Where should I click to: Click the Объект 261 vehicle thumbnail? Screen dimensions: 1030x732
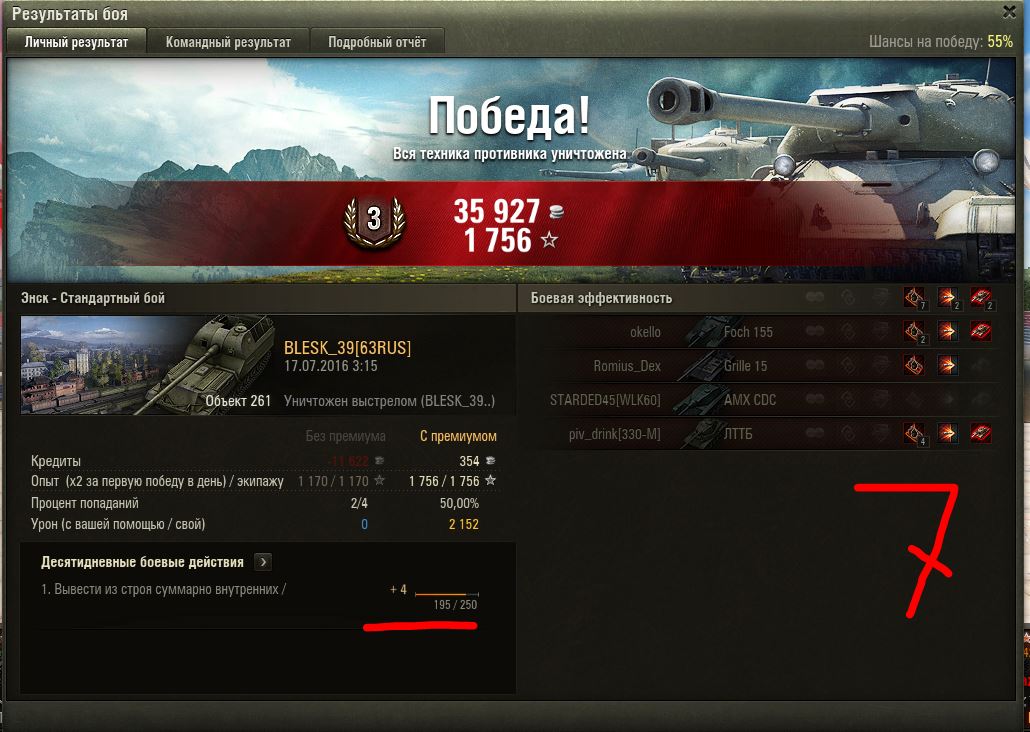pos(148,365)
